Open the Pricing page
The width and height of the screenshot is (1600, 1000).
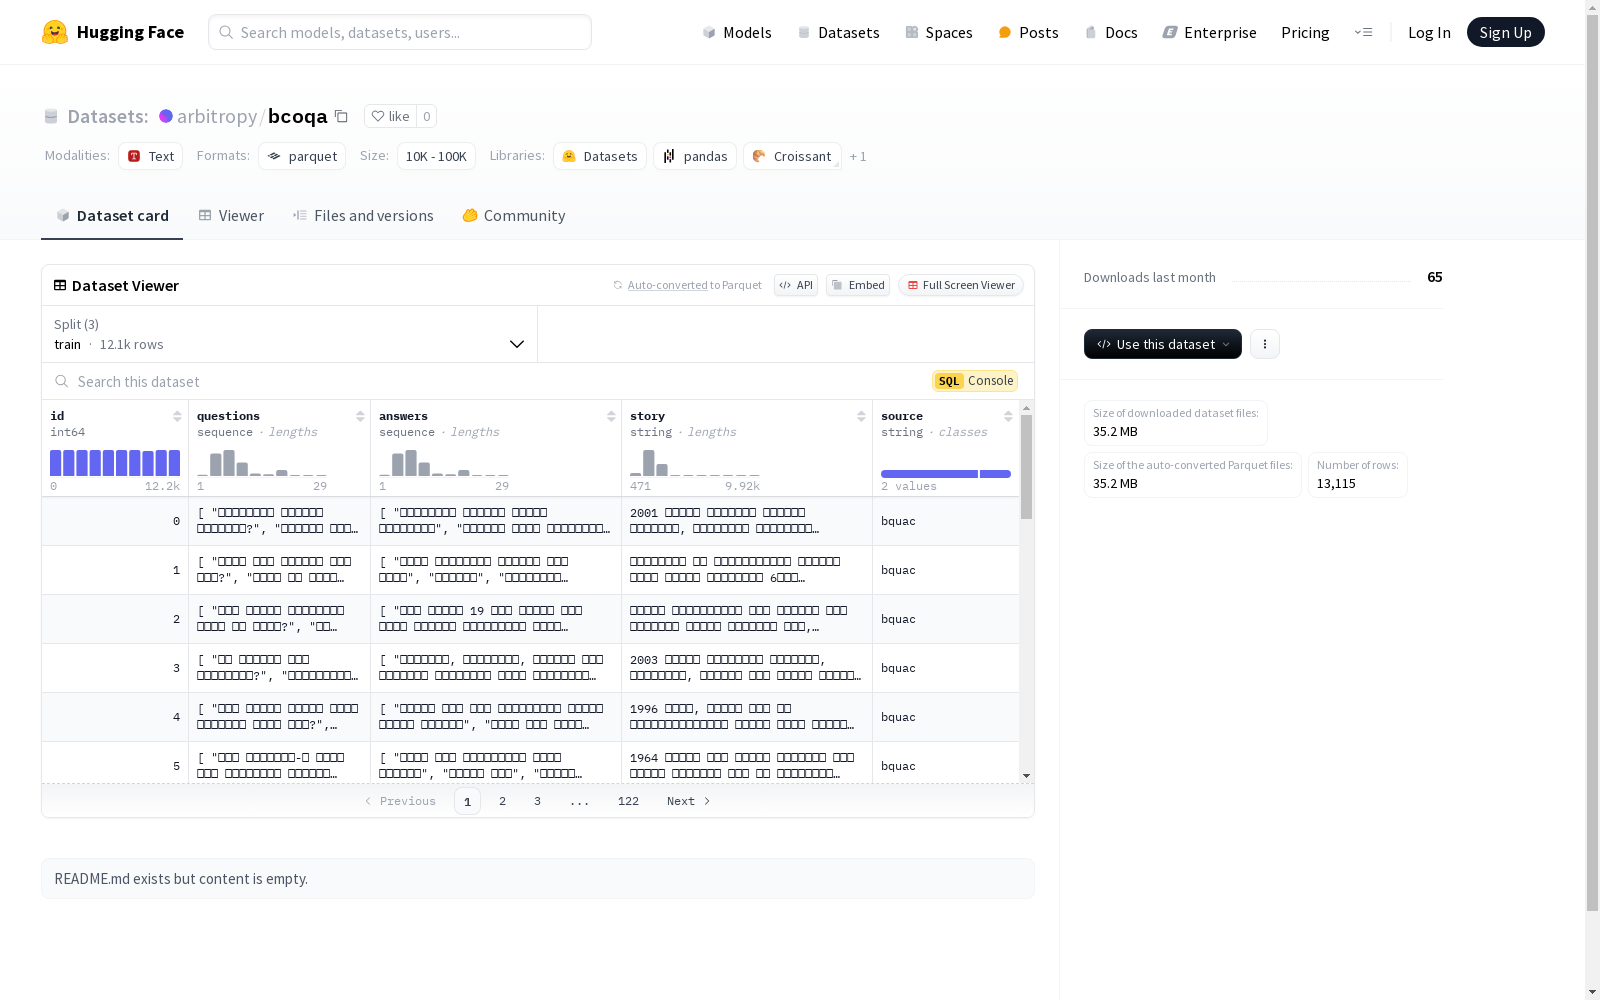[x=1305, y=32]
